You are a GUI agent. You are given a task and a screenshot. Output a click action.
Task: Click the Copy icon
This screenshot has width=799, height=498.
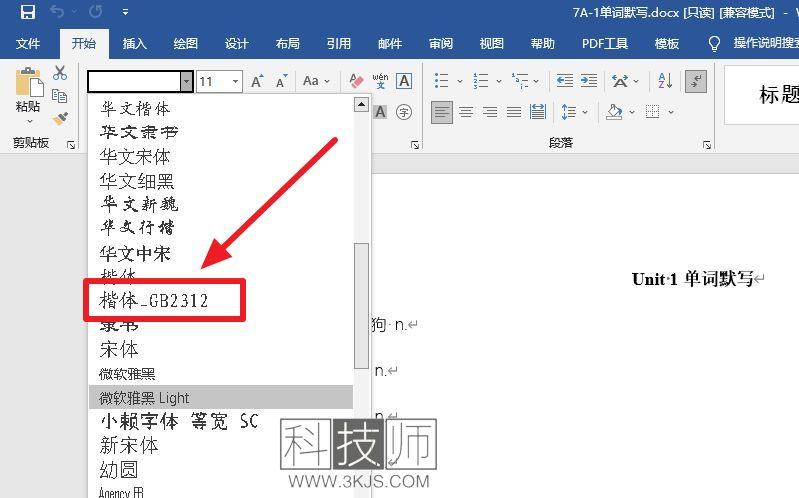pyautogui.click(x=60, y=96)
